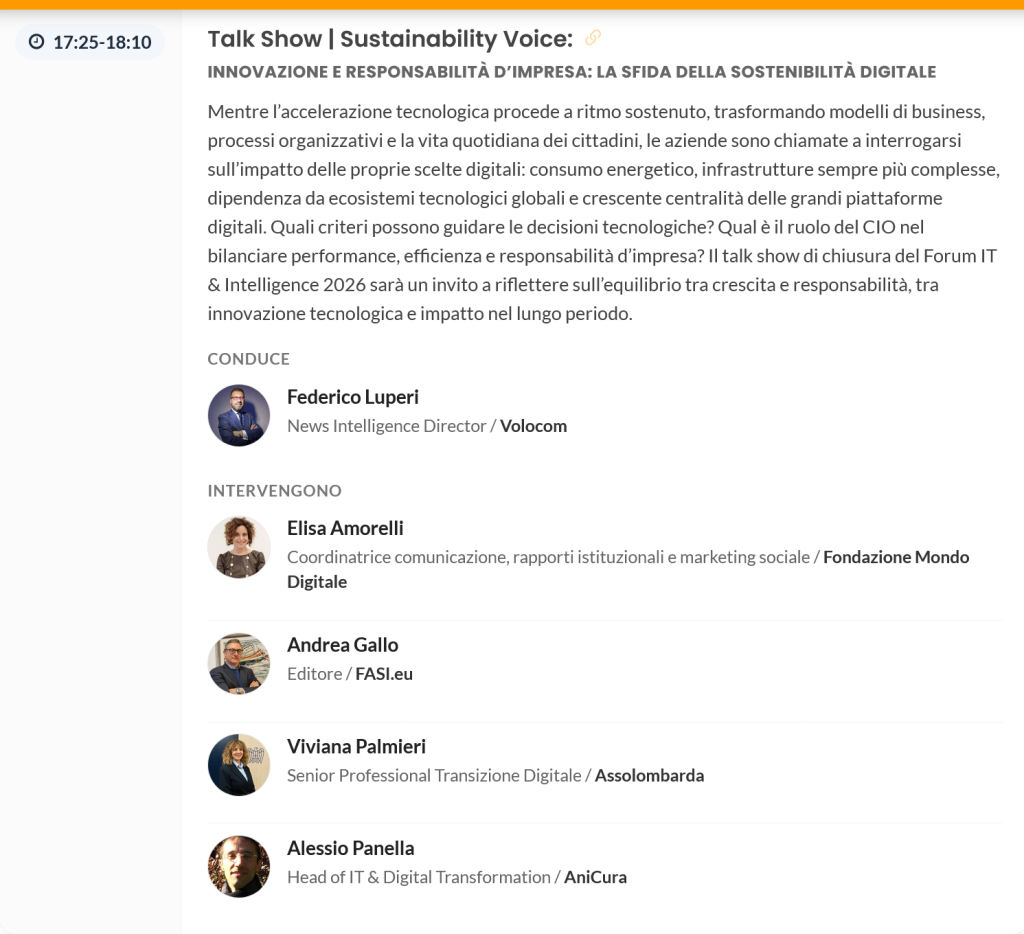1024x934 pixels.
Task: Click the Elisa Amorelli name link
Action: [345, 528]
